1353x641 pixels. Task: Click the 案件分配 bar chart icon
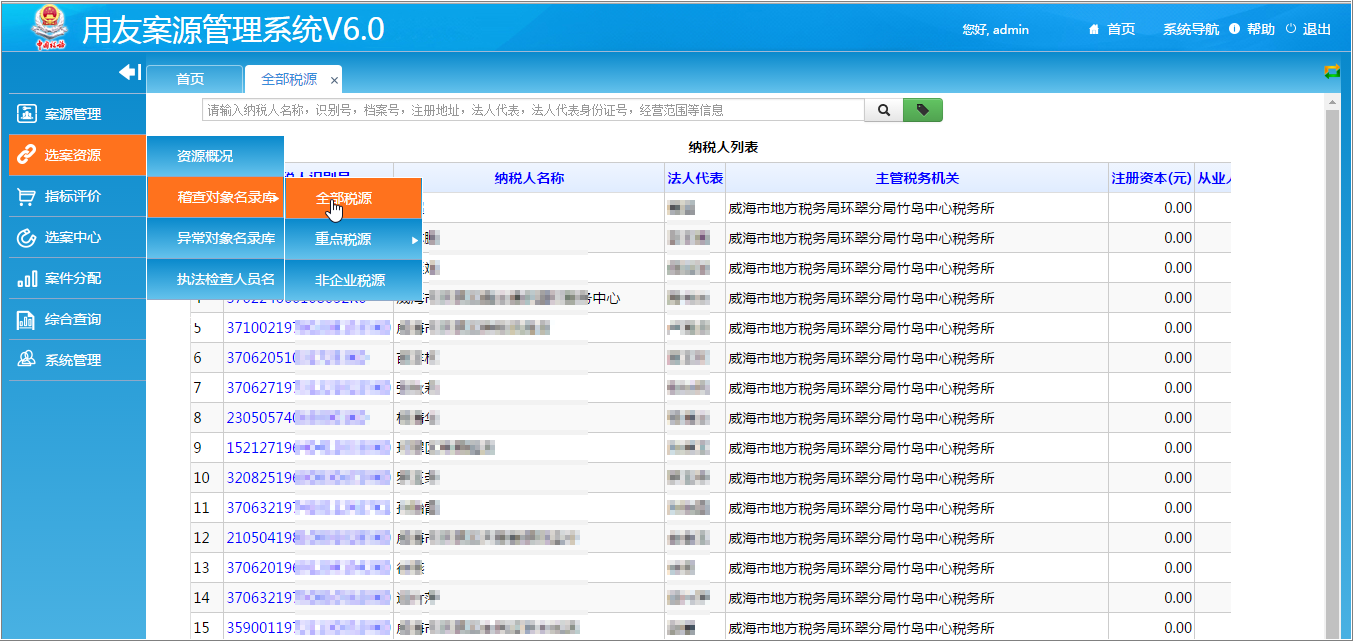[x=26, y=278]
